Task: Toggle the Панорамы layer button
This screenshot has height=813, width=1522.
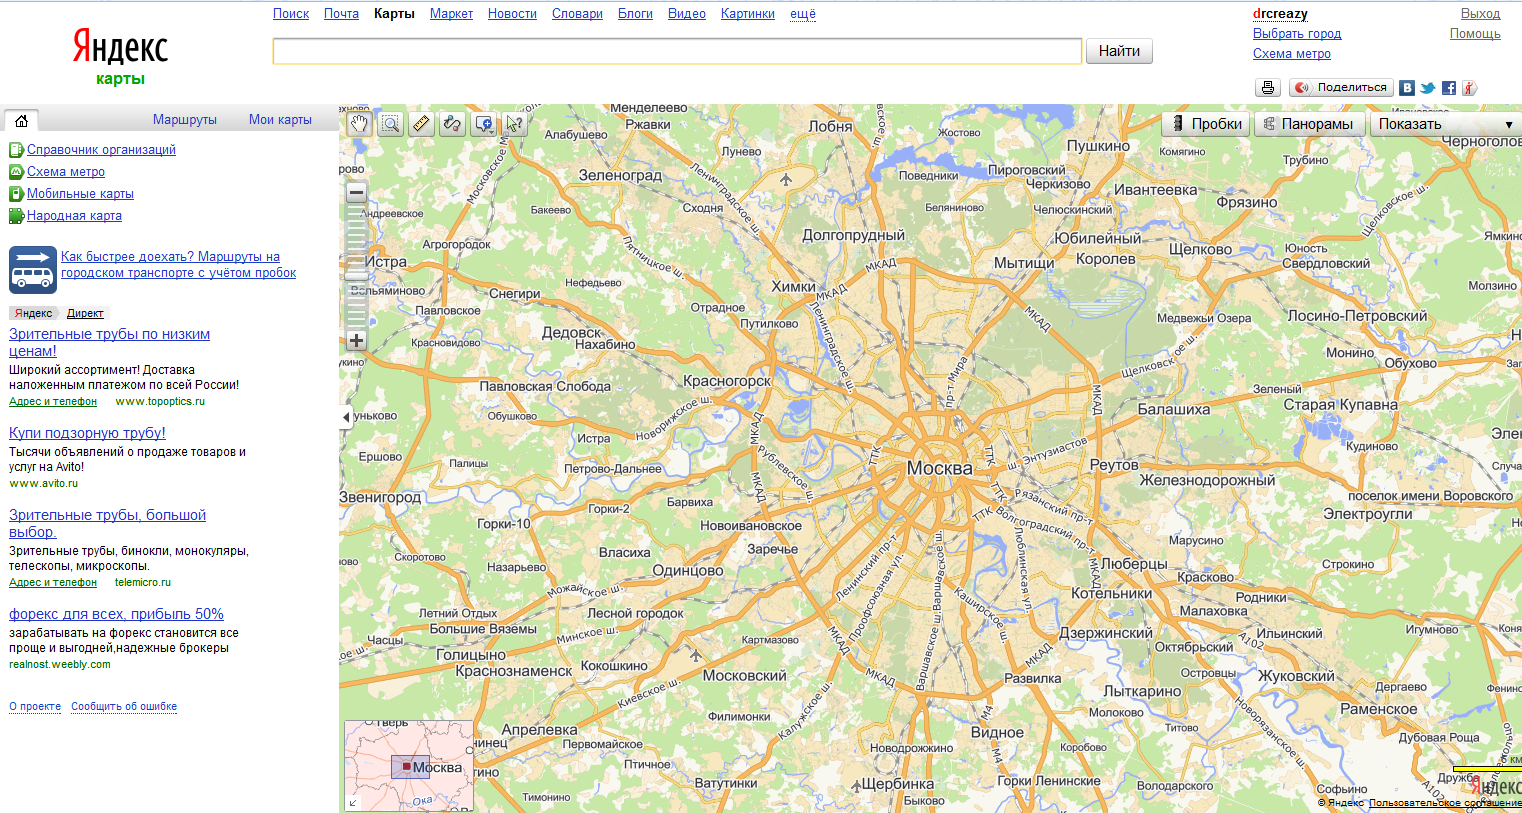Action: pyautogui.click(x=1310, y=124)
